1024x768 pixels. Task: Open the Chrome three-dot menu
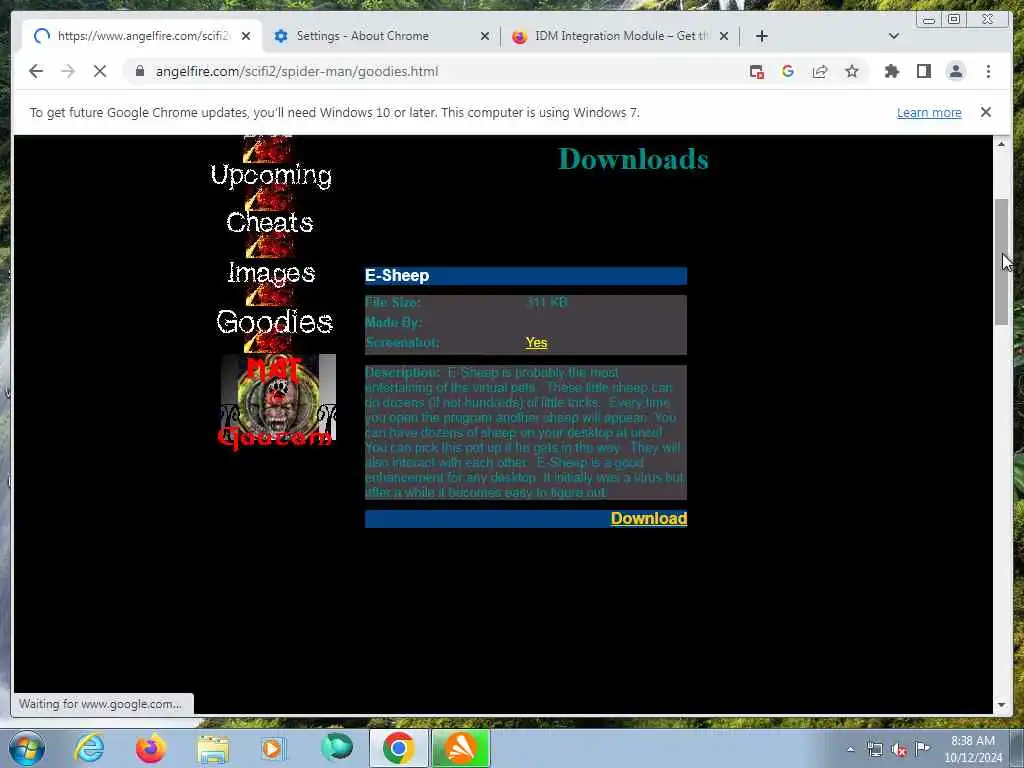988,71
